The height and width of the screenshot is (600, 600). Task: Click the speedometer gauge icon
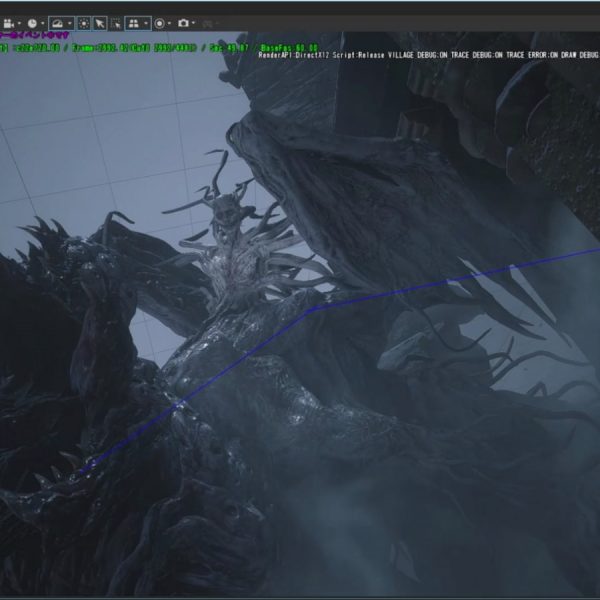pos(57,23)
